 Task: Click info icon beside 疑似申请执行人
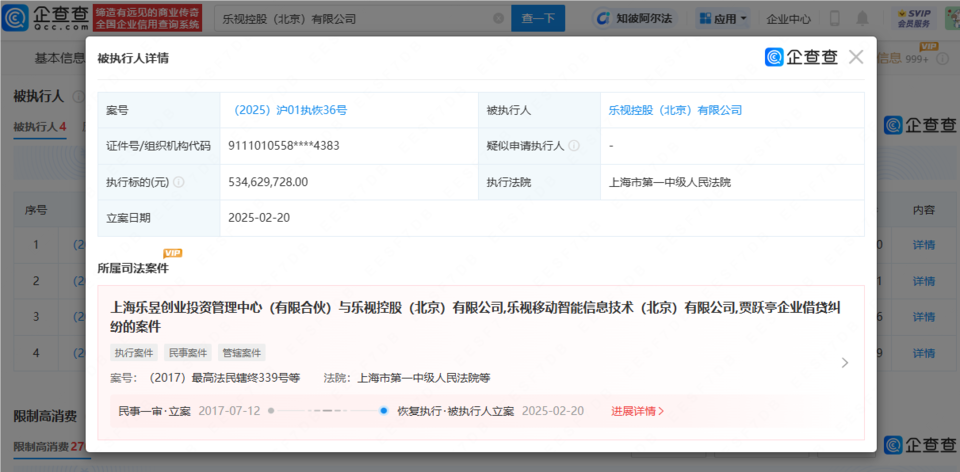click(574, 146)
